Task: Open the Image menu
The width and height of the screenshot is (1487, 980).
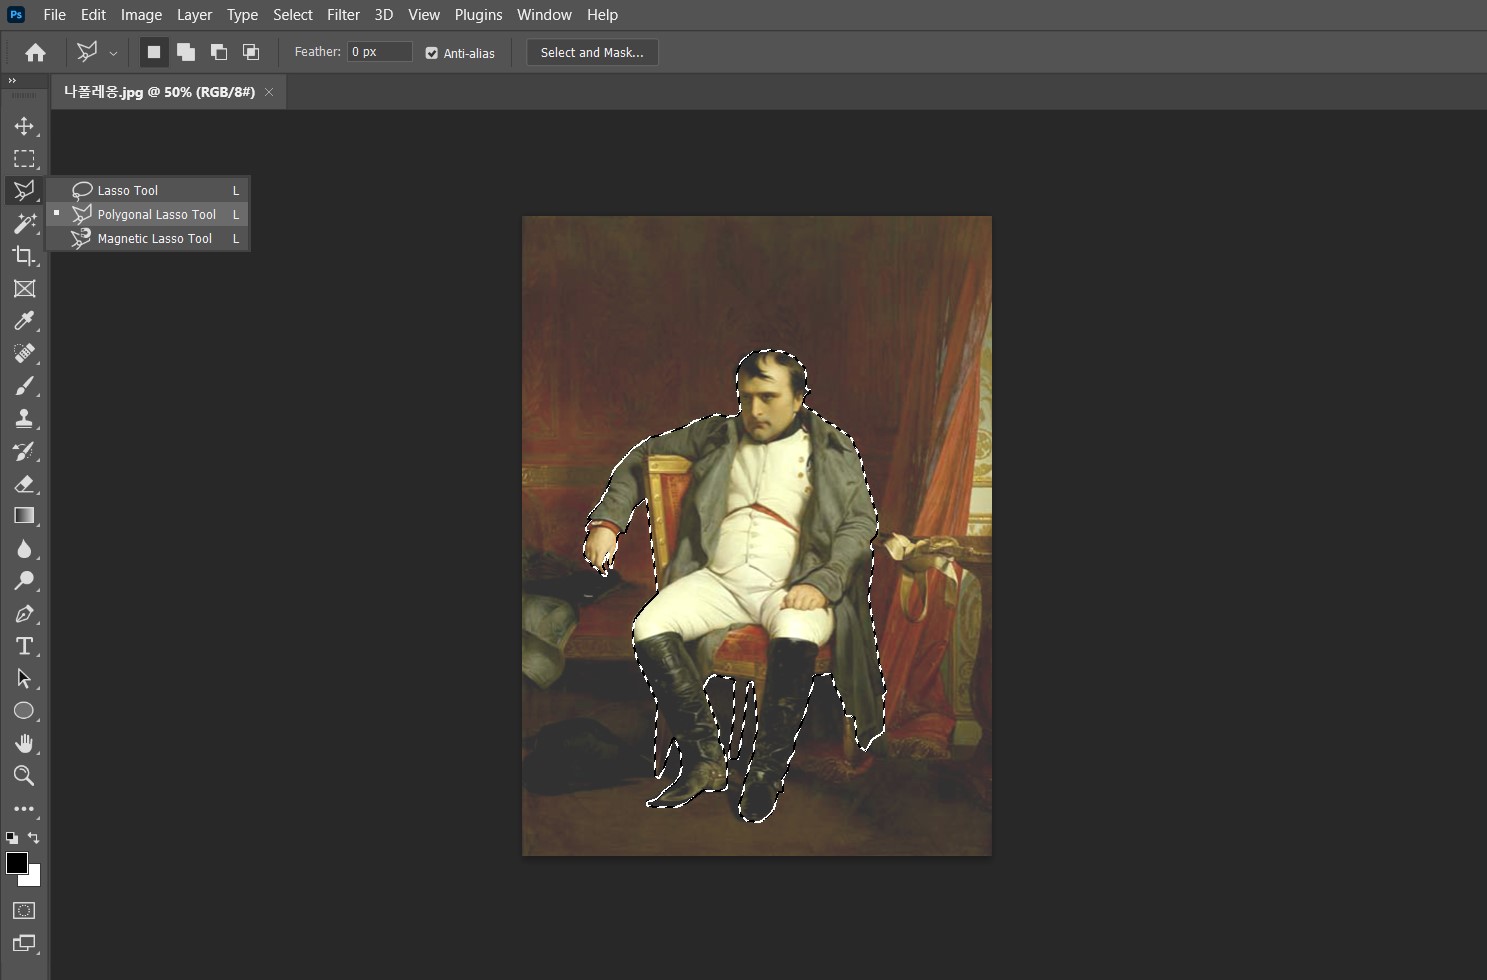Action: click(141, 15)
